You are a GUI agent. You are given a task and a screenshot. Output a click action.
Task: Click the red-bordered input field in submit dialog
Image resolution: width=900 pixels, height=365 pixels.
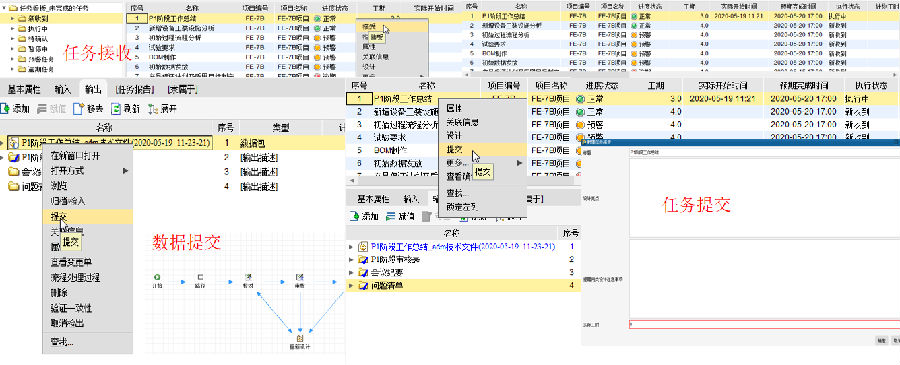tap(764, 324)
